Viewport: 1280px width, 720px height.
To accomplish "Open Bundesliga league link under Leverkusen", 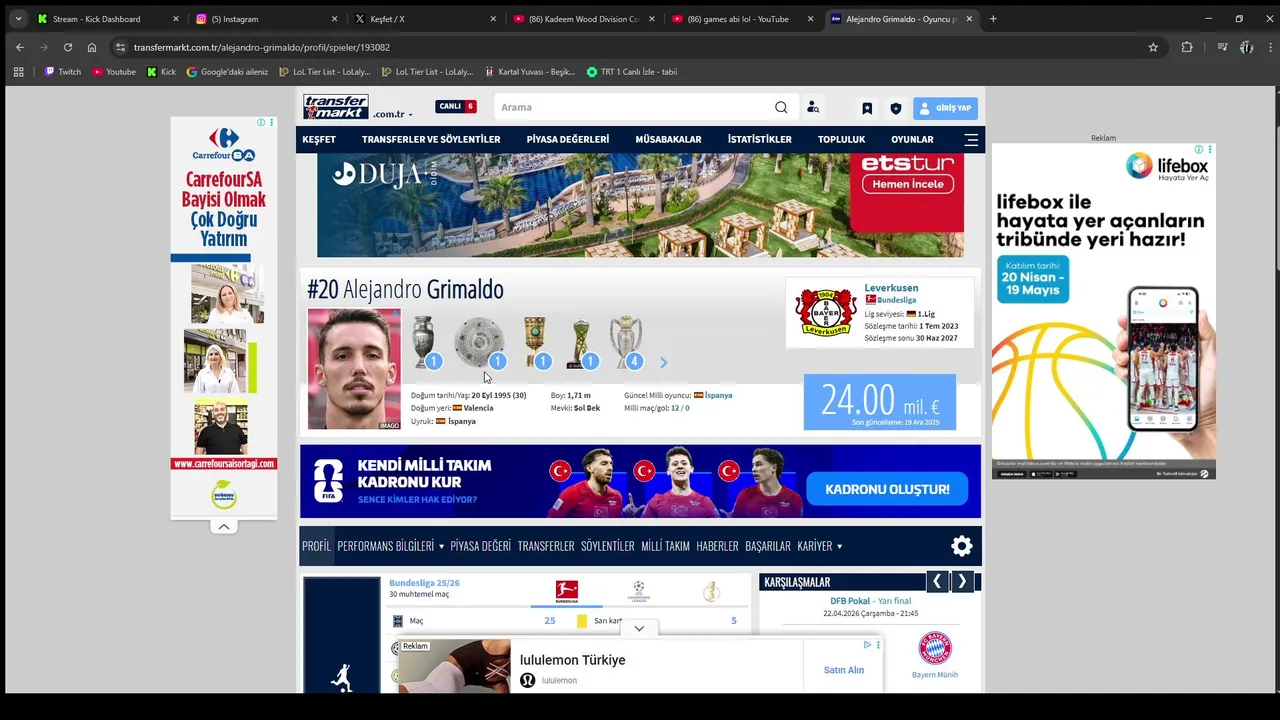I will coord(896,300).
